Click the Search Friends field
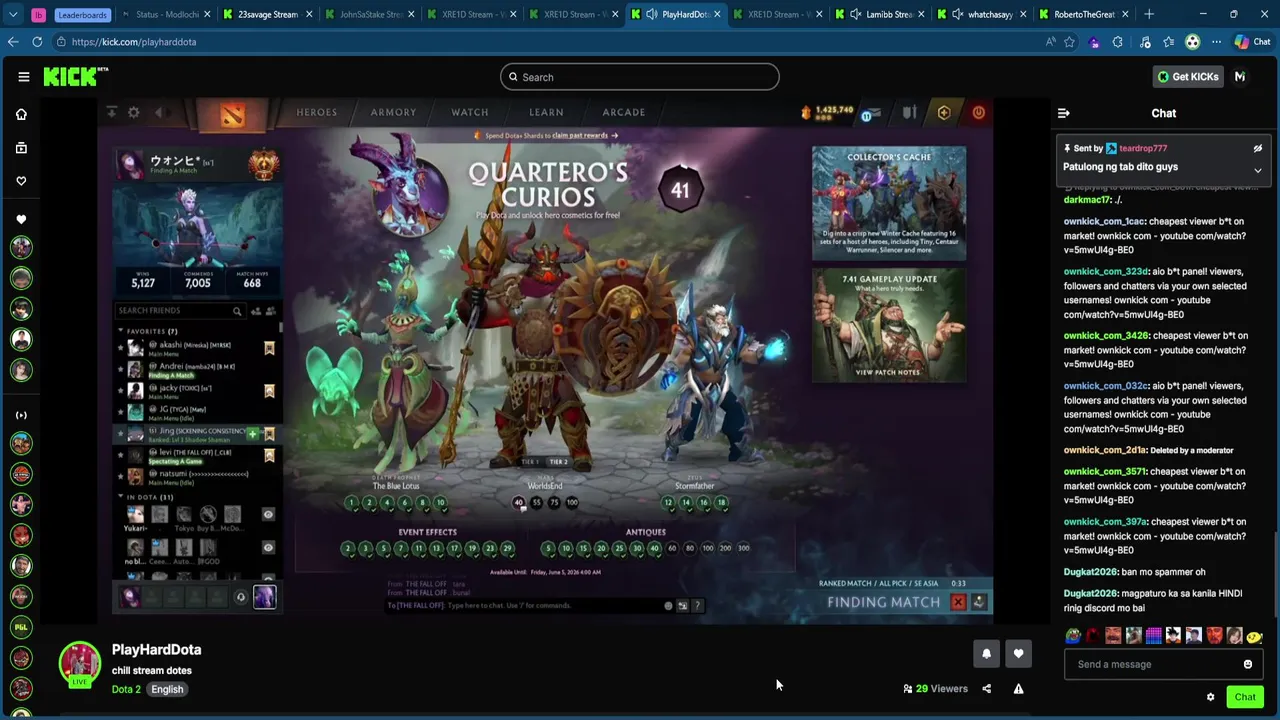This screenshot has height=720, width=1280. 180,311
